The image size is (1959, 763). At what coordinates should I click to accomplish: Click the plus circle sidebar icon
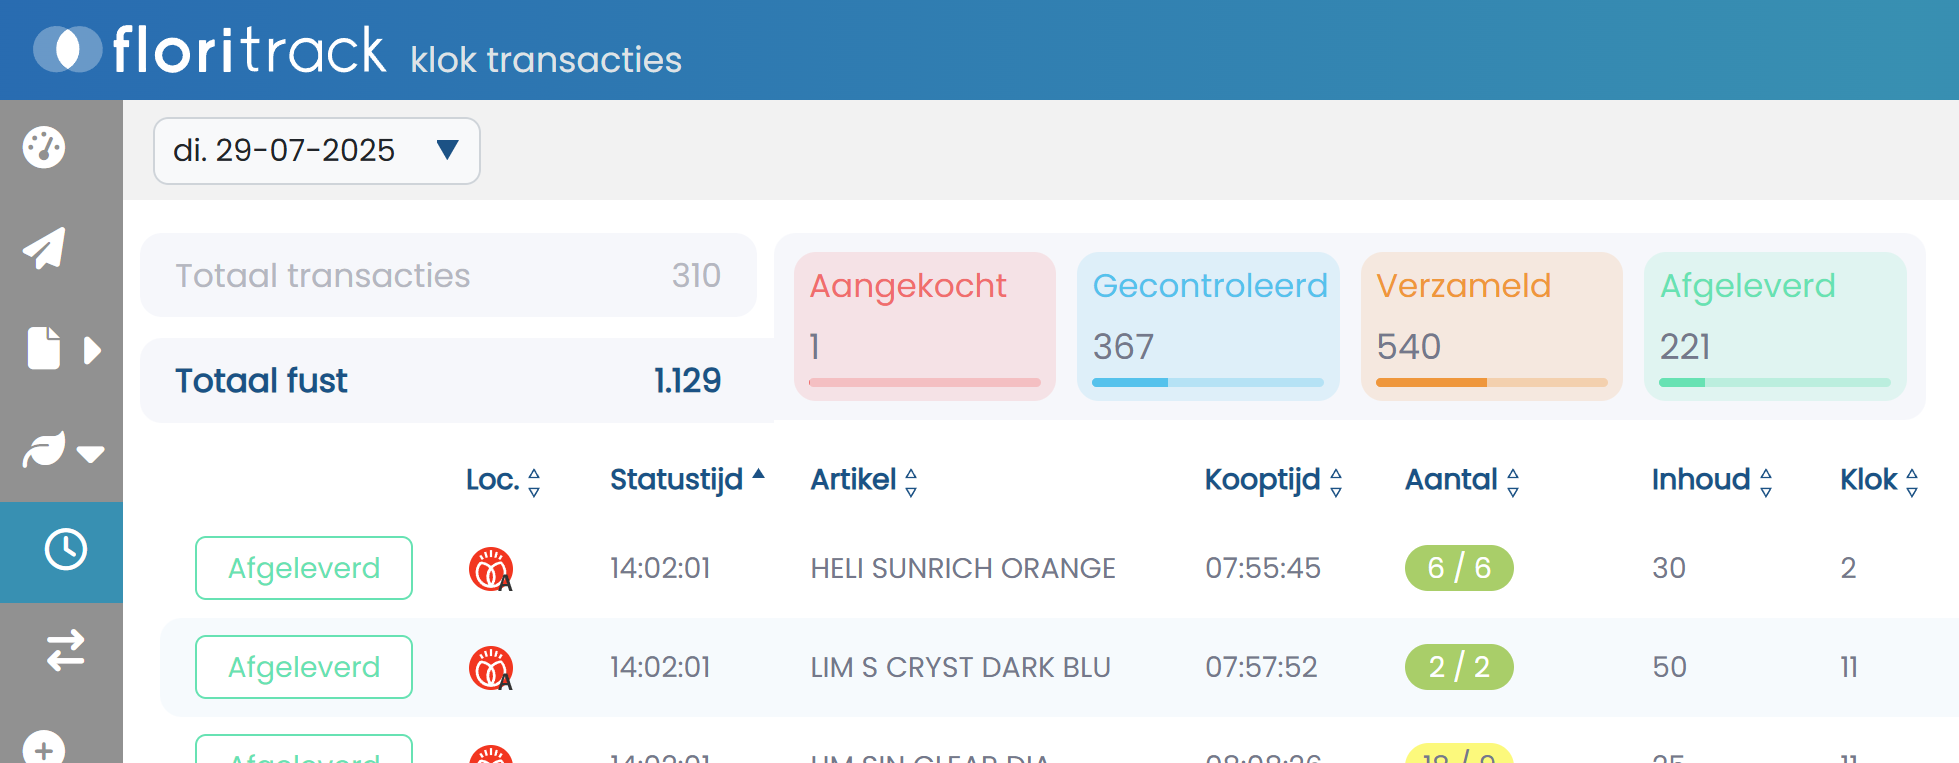pos(44,749)
